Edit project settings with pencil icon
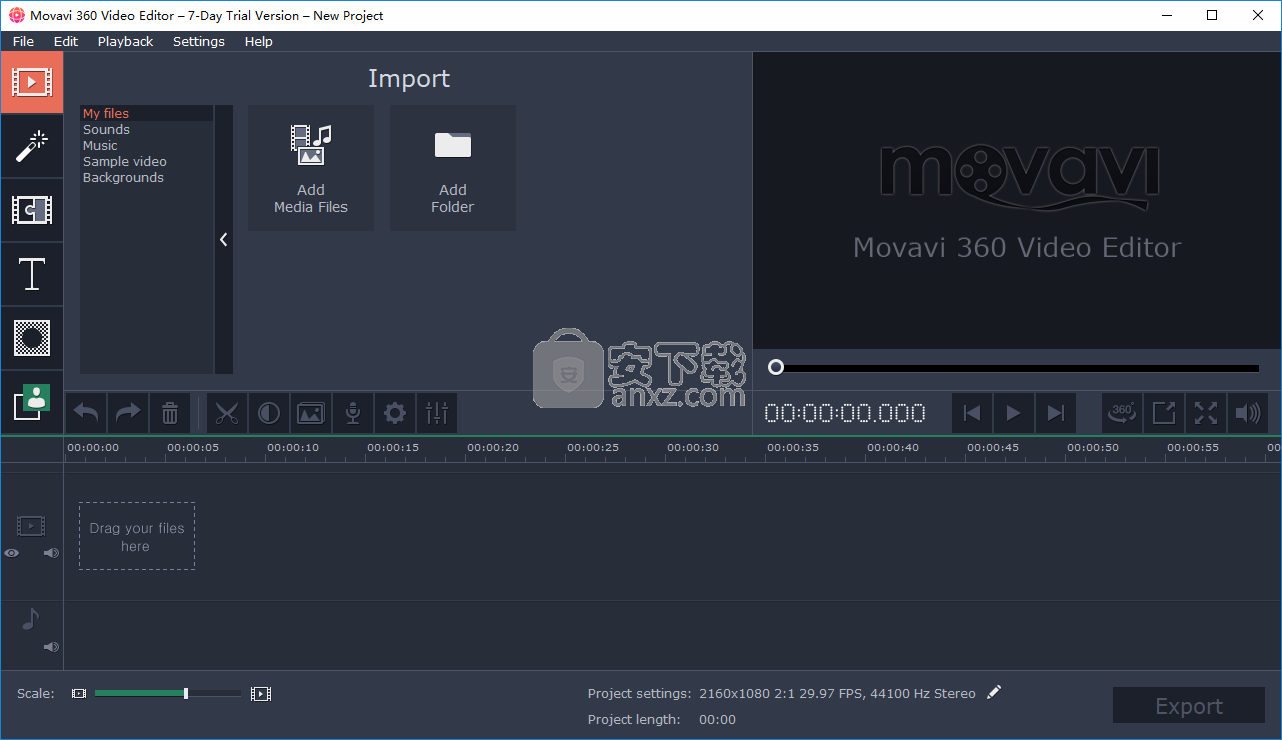 [x=993, y=692]
